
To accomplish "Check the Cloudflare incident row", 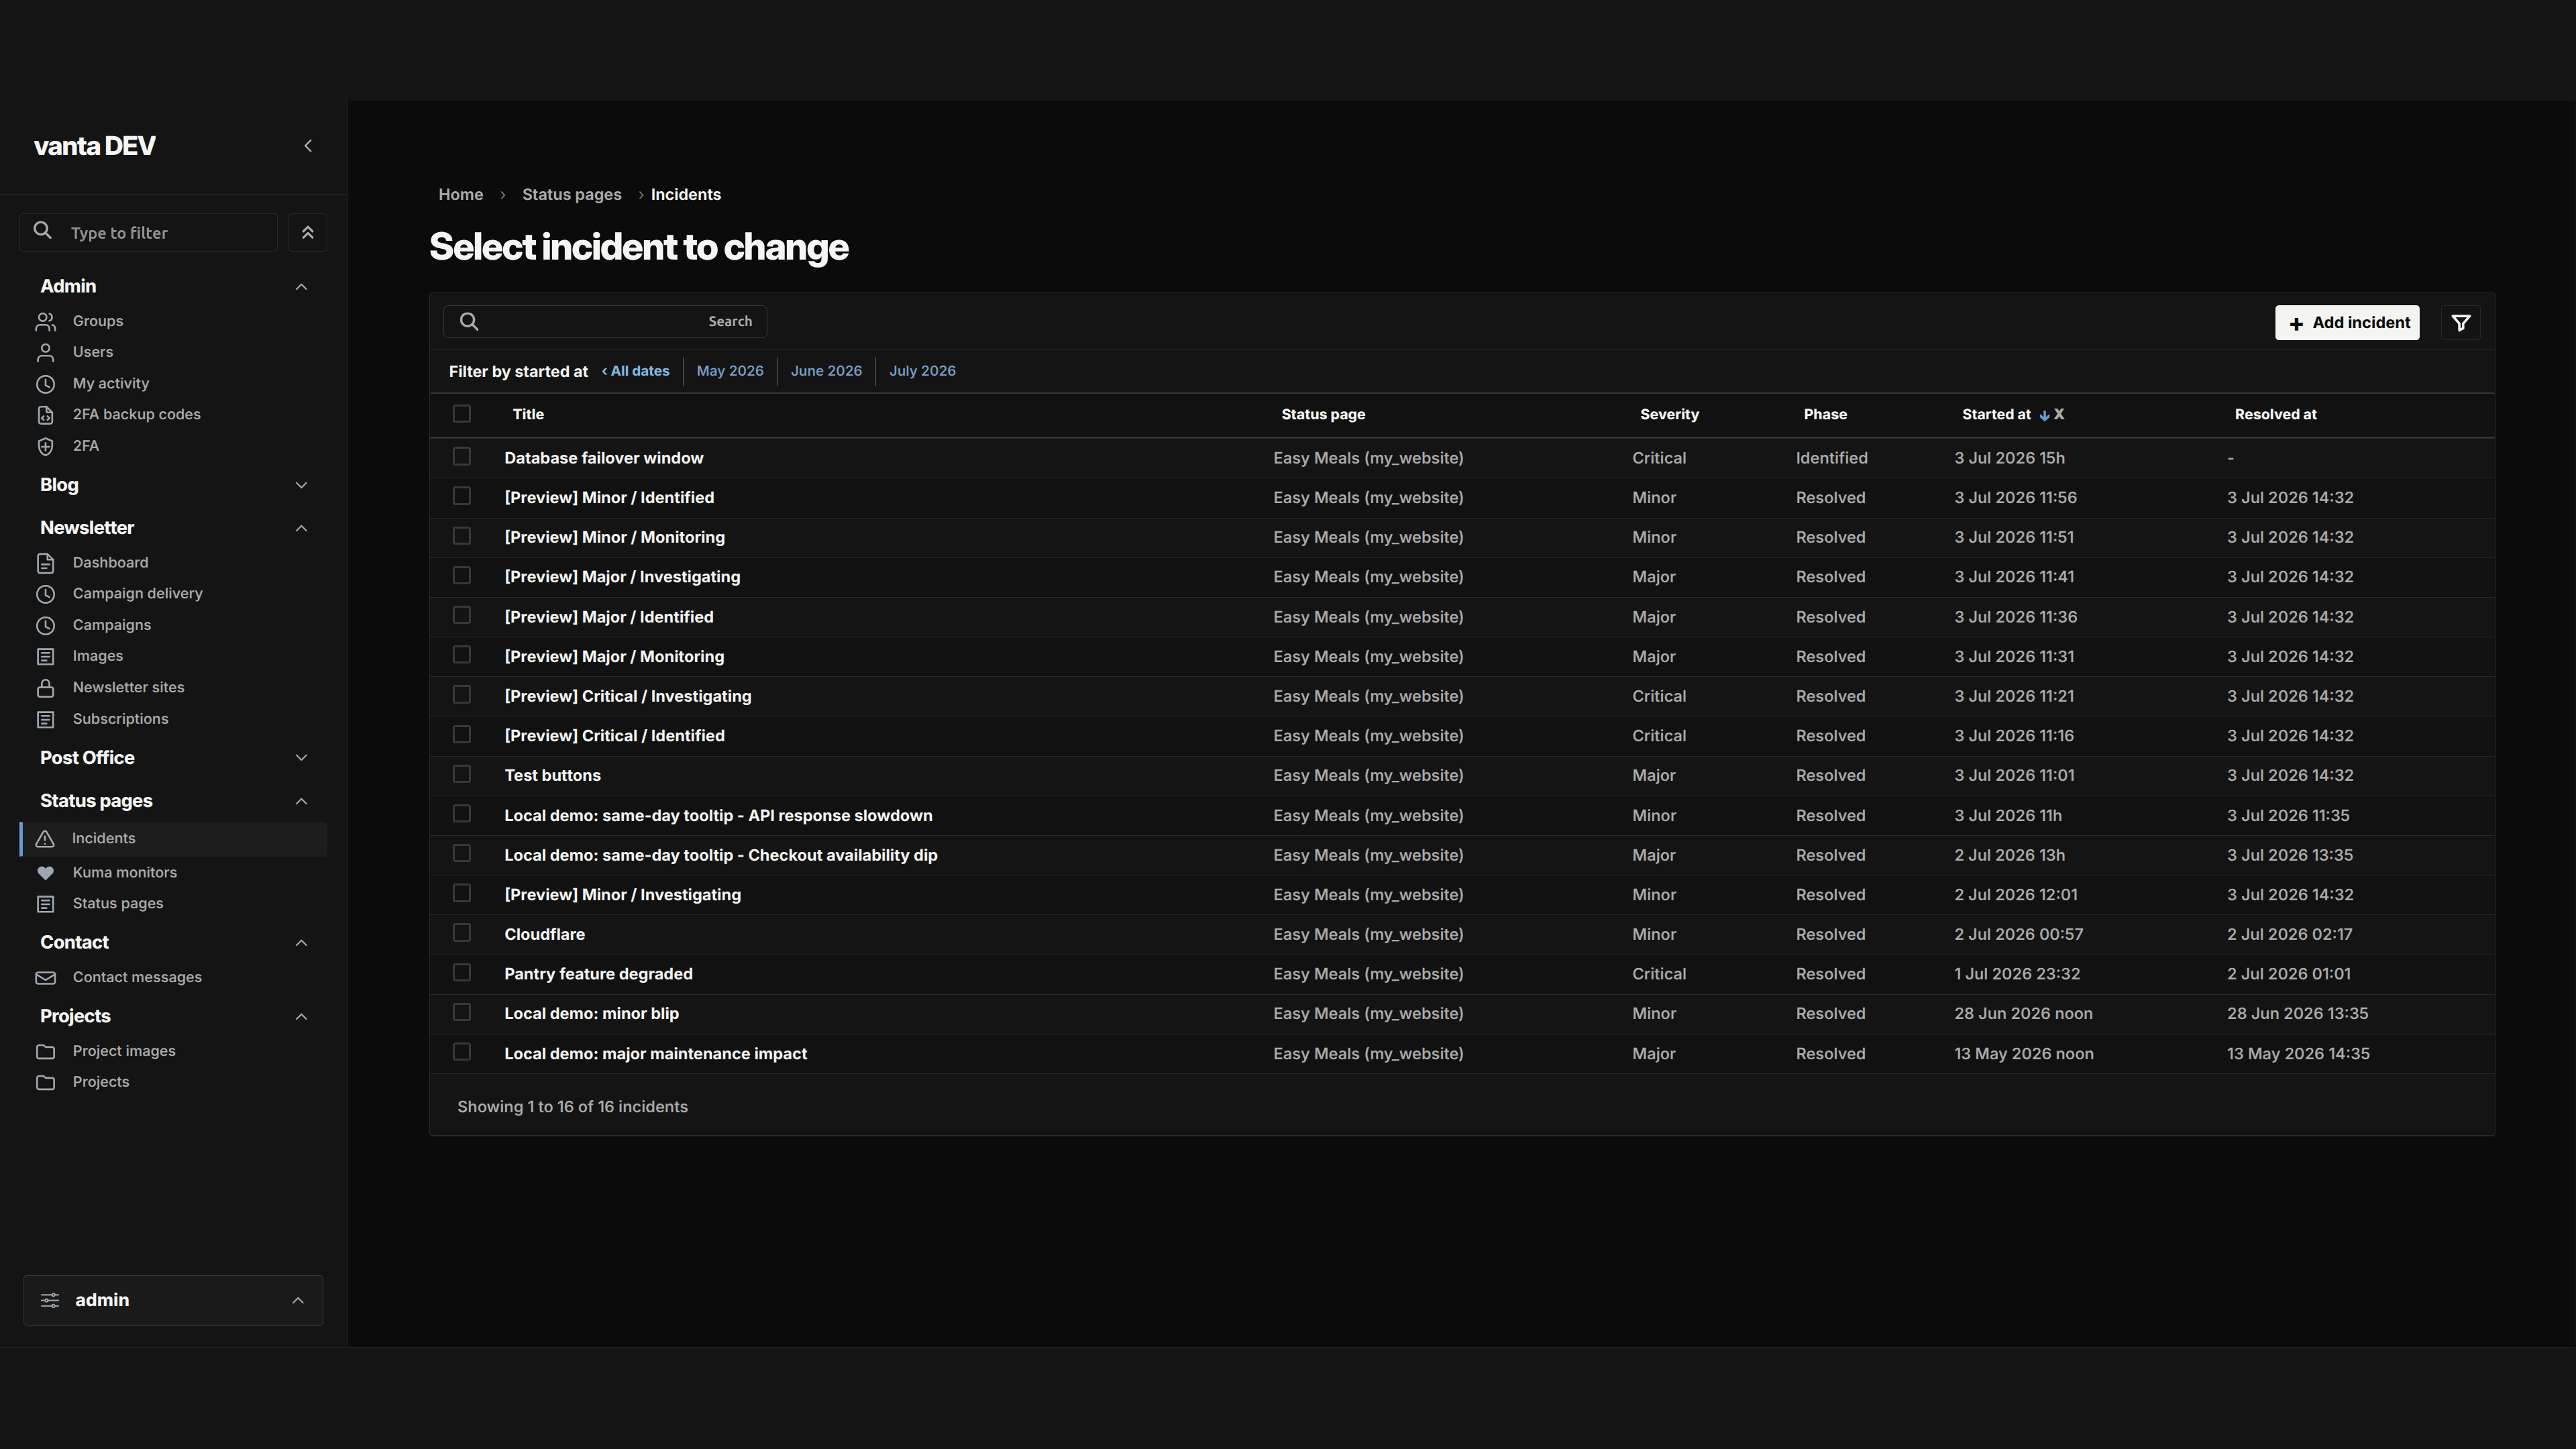I will click(x=462, y=933).
